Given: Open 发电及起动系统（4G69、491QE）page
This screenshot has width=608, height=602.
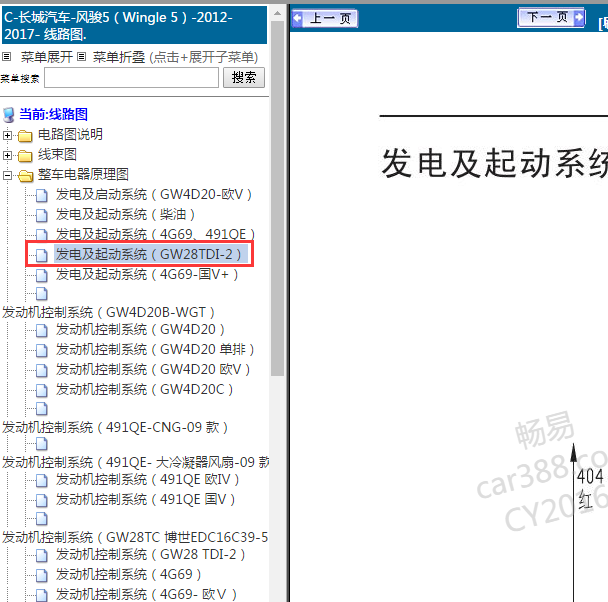Looking at the screenshot, I should (155, 234).
